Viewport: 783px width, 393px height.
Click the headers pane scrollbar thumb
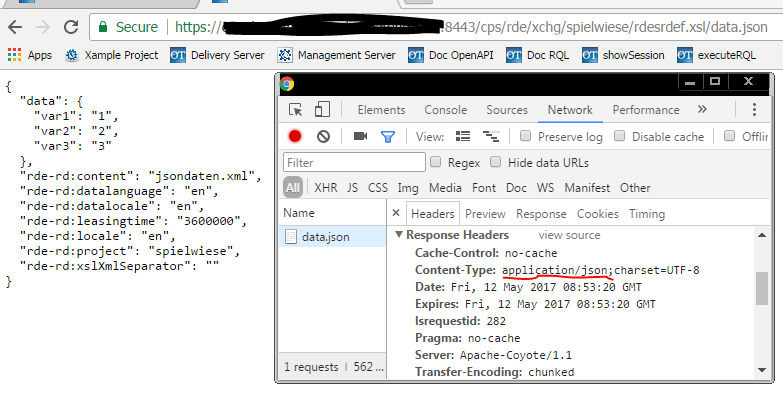coord(762,288)
